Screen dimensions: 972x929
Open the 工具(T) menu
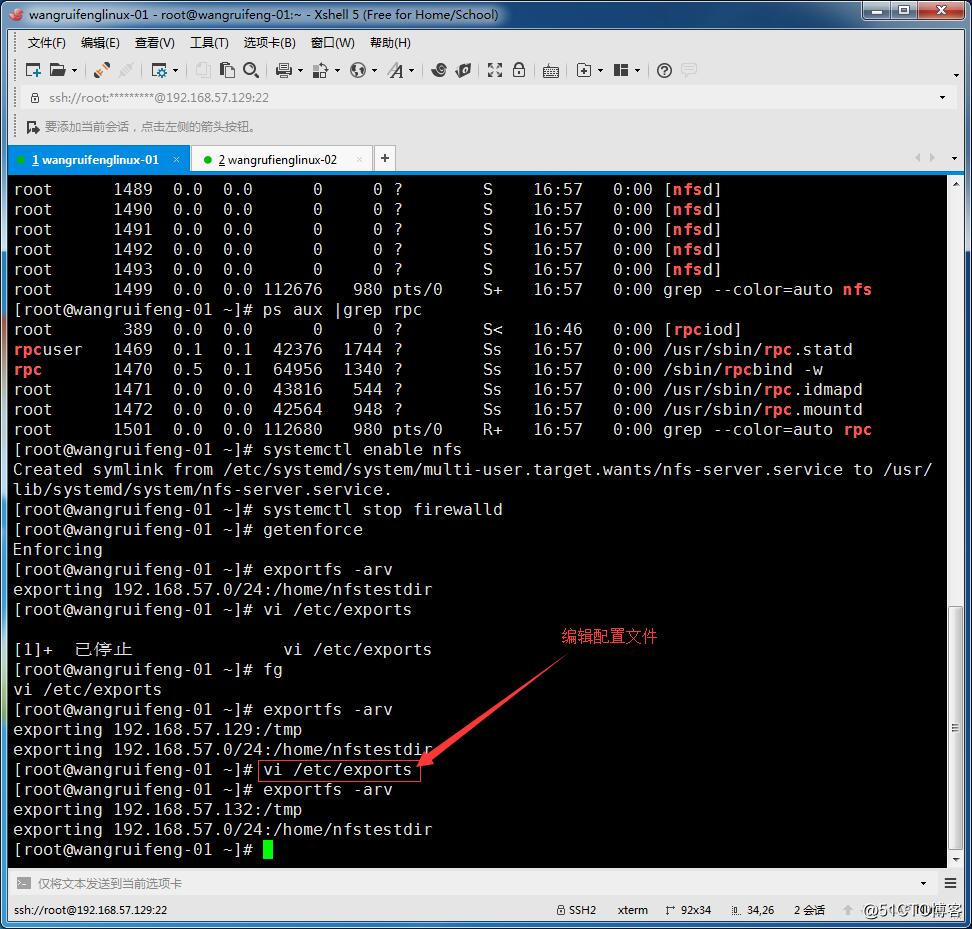pyautogui.click(x=209, y=42)
